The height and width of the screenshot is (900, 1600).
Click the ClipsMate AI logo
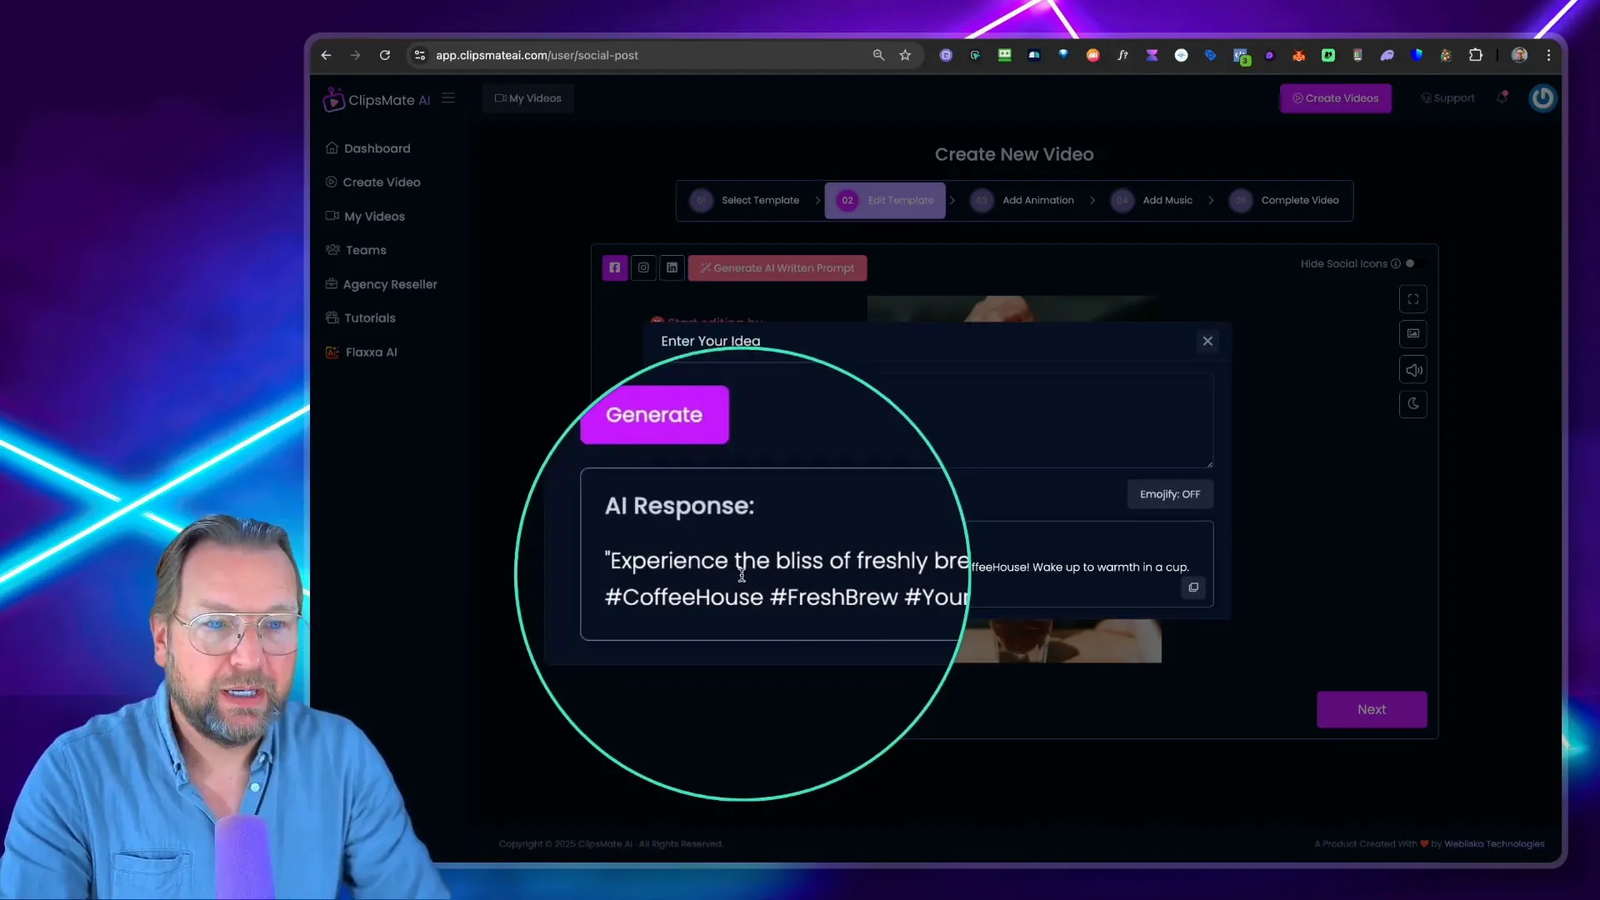click(377, 100)
